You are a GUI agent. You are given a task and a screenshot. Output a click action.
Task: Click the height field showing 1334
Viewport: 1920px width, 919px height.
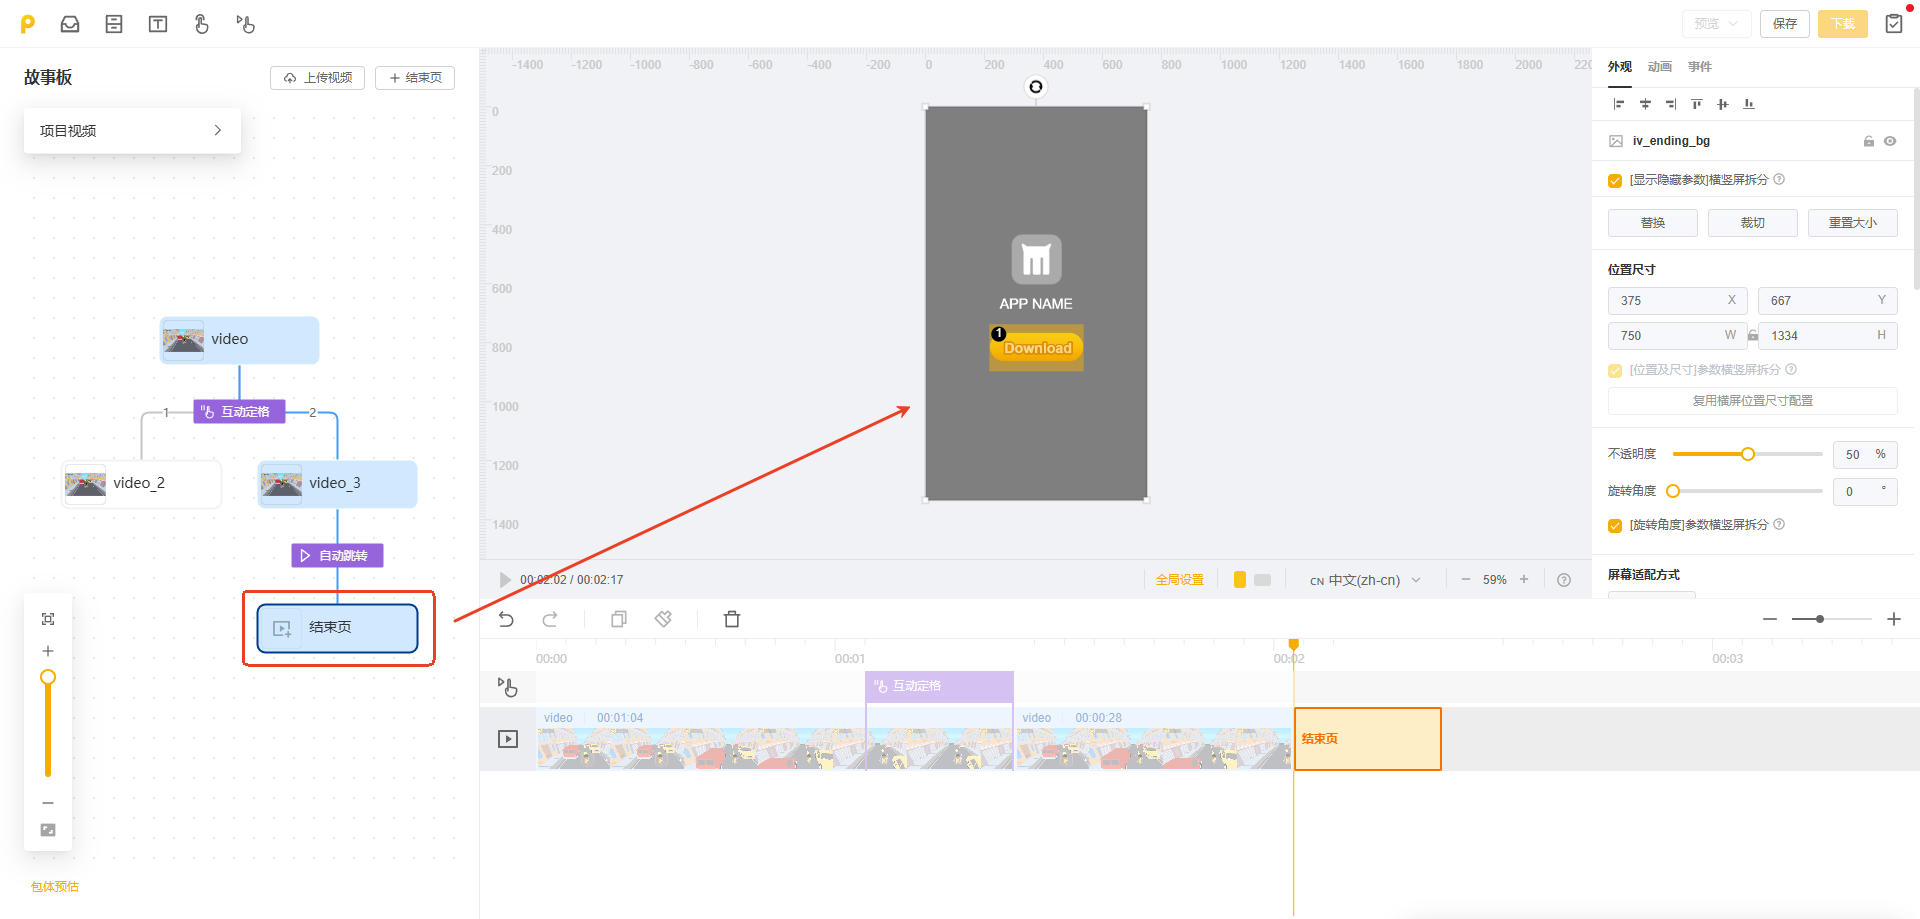(x=1828, y=336)
